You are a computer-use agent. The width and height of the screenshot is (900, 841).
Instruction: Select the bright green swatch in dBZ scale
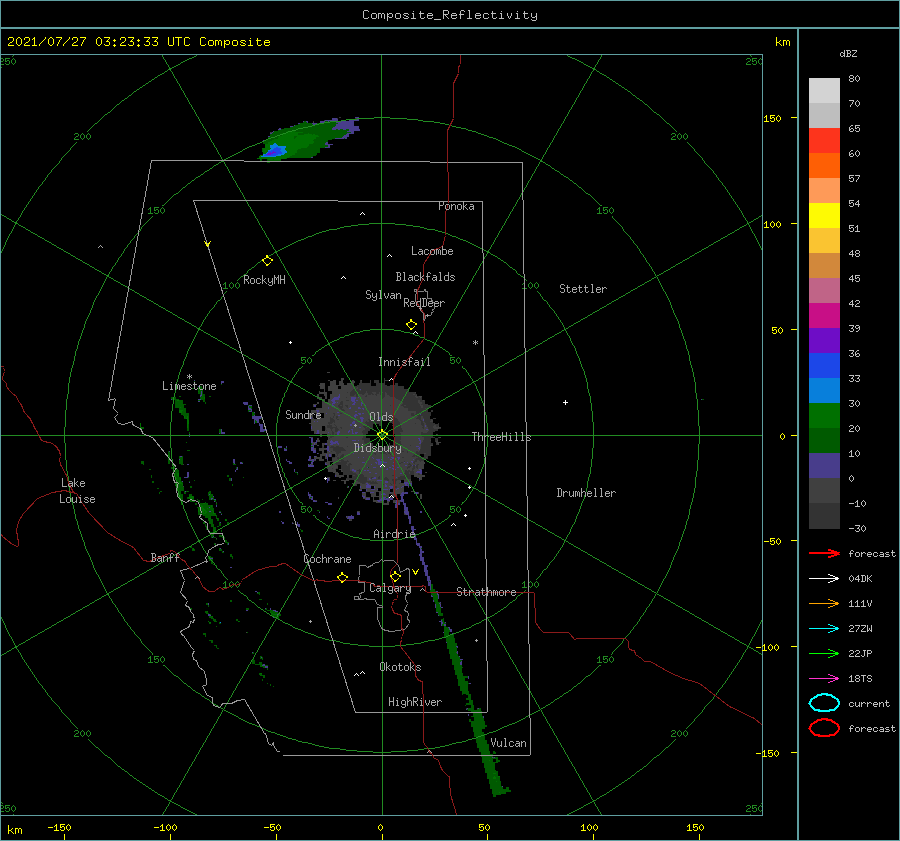pos(824,416)
